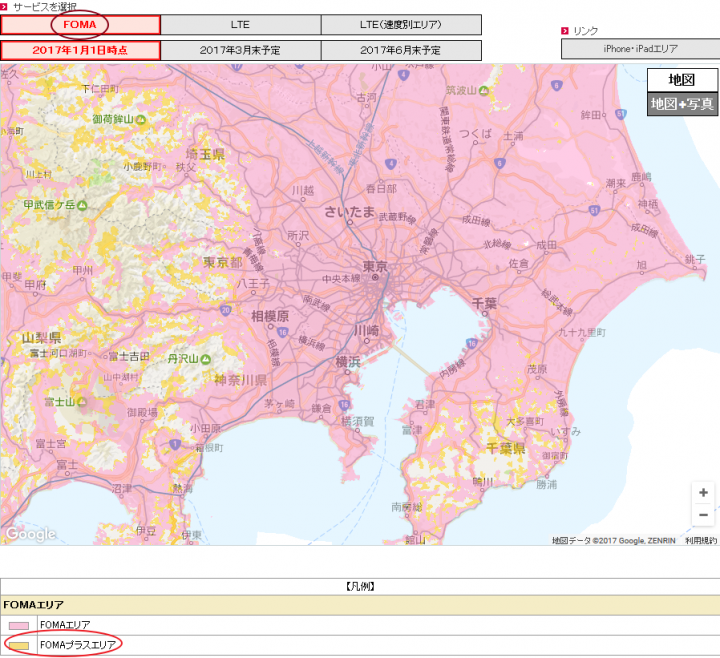Click the FOMAプラスエリア legend text
Viewport: 720px width, 658px height.
click(x=78, y=645)
